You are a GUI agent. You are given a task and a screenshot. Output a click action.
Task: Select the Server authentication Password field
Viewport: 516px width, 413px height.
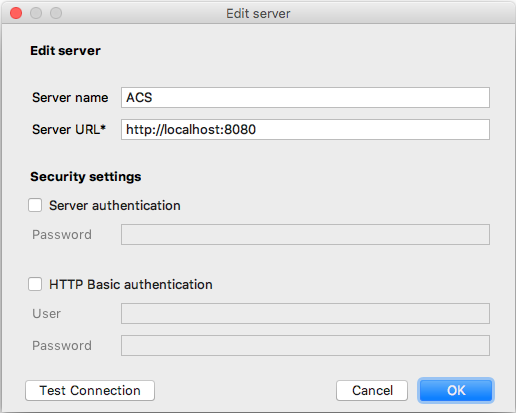pos(305,235)
